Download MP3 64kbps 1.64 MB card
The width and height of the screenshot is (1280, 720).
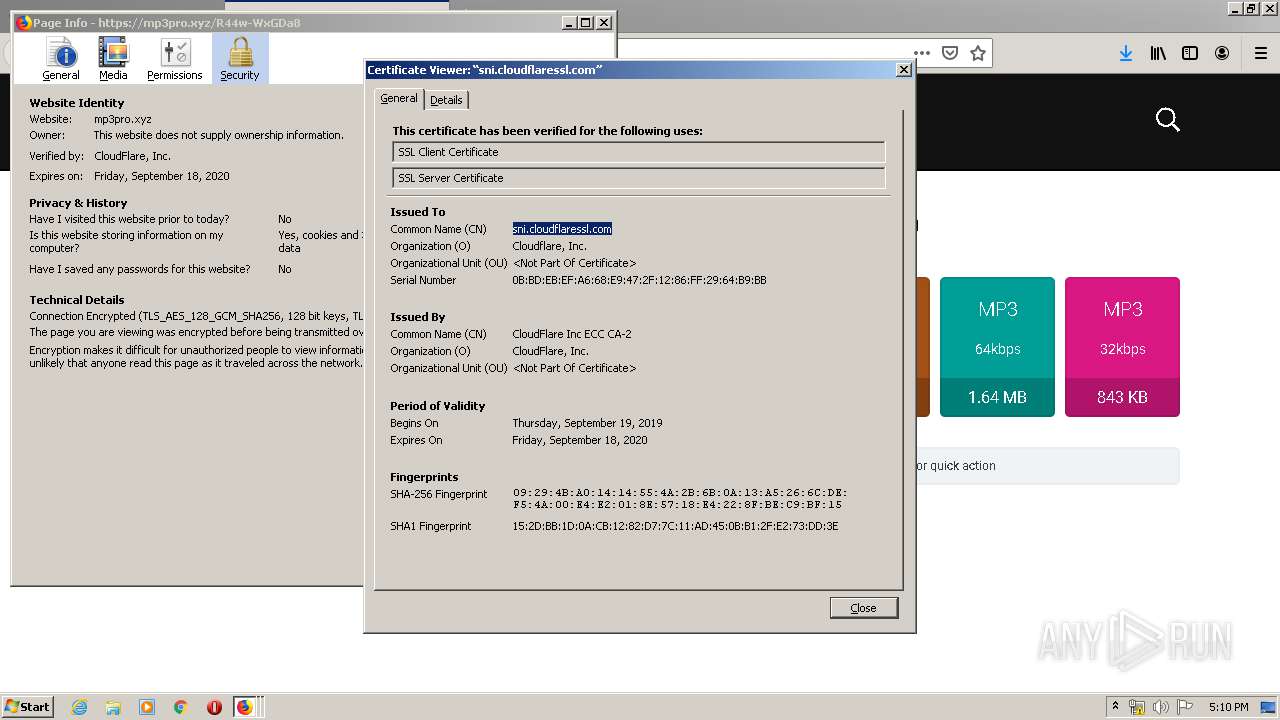point(997,347)
